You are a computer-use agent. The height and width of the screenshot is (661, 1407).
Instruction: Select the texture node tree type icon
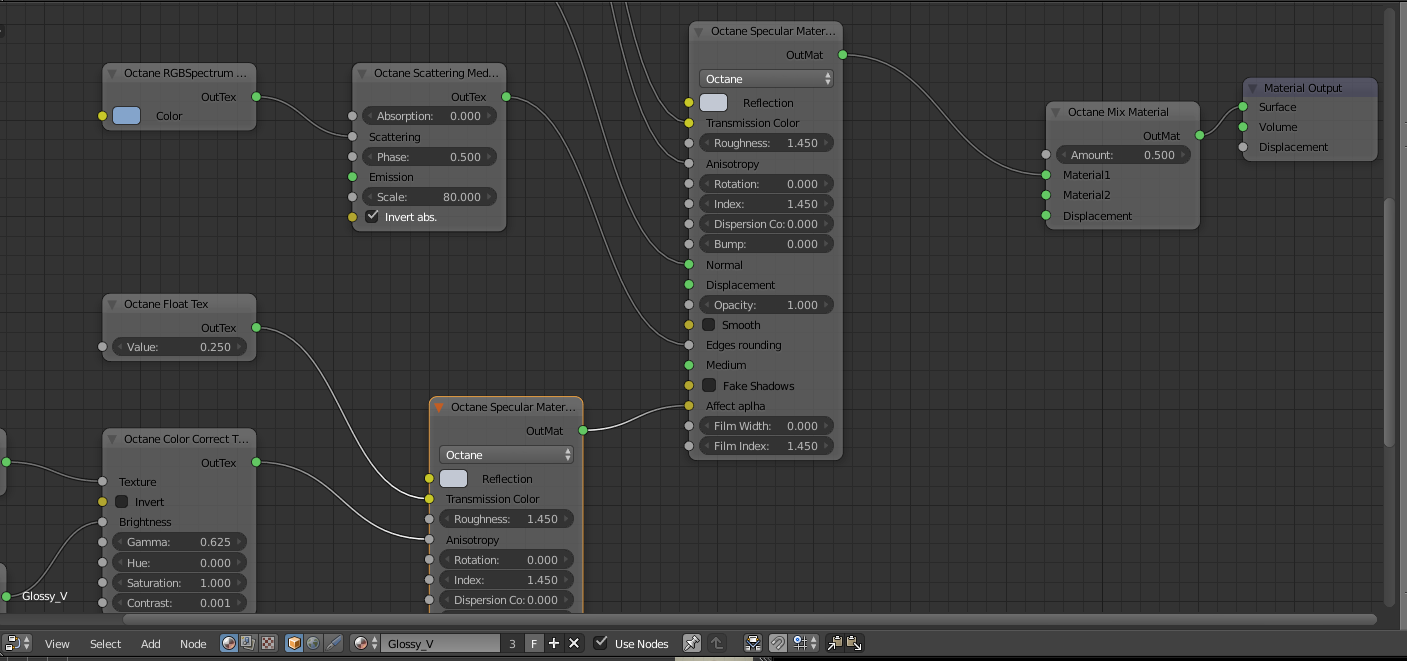click(267, 643)
